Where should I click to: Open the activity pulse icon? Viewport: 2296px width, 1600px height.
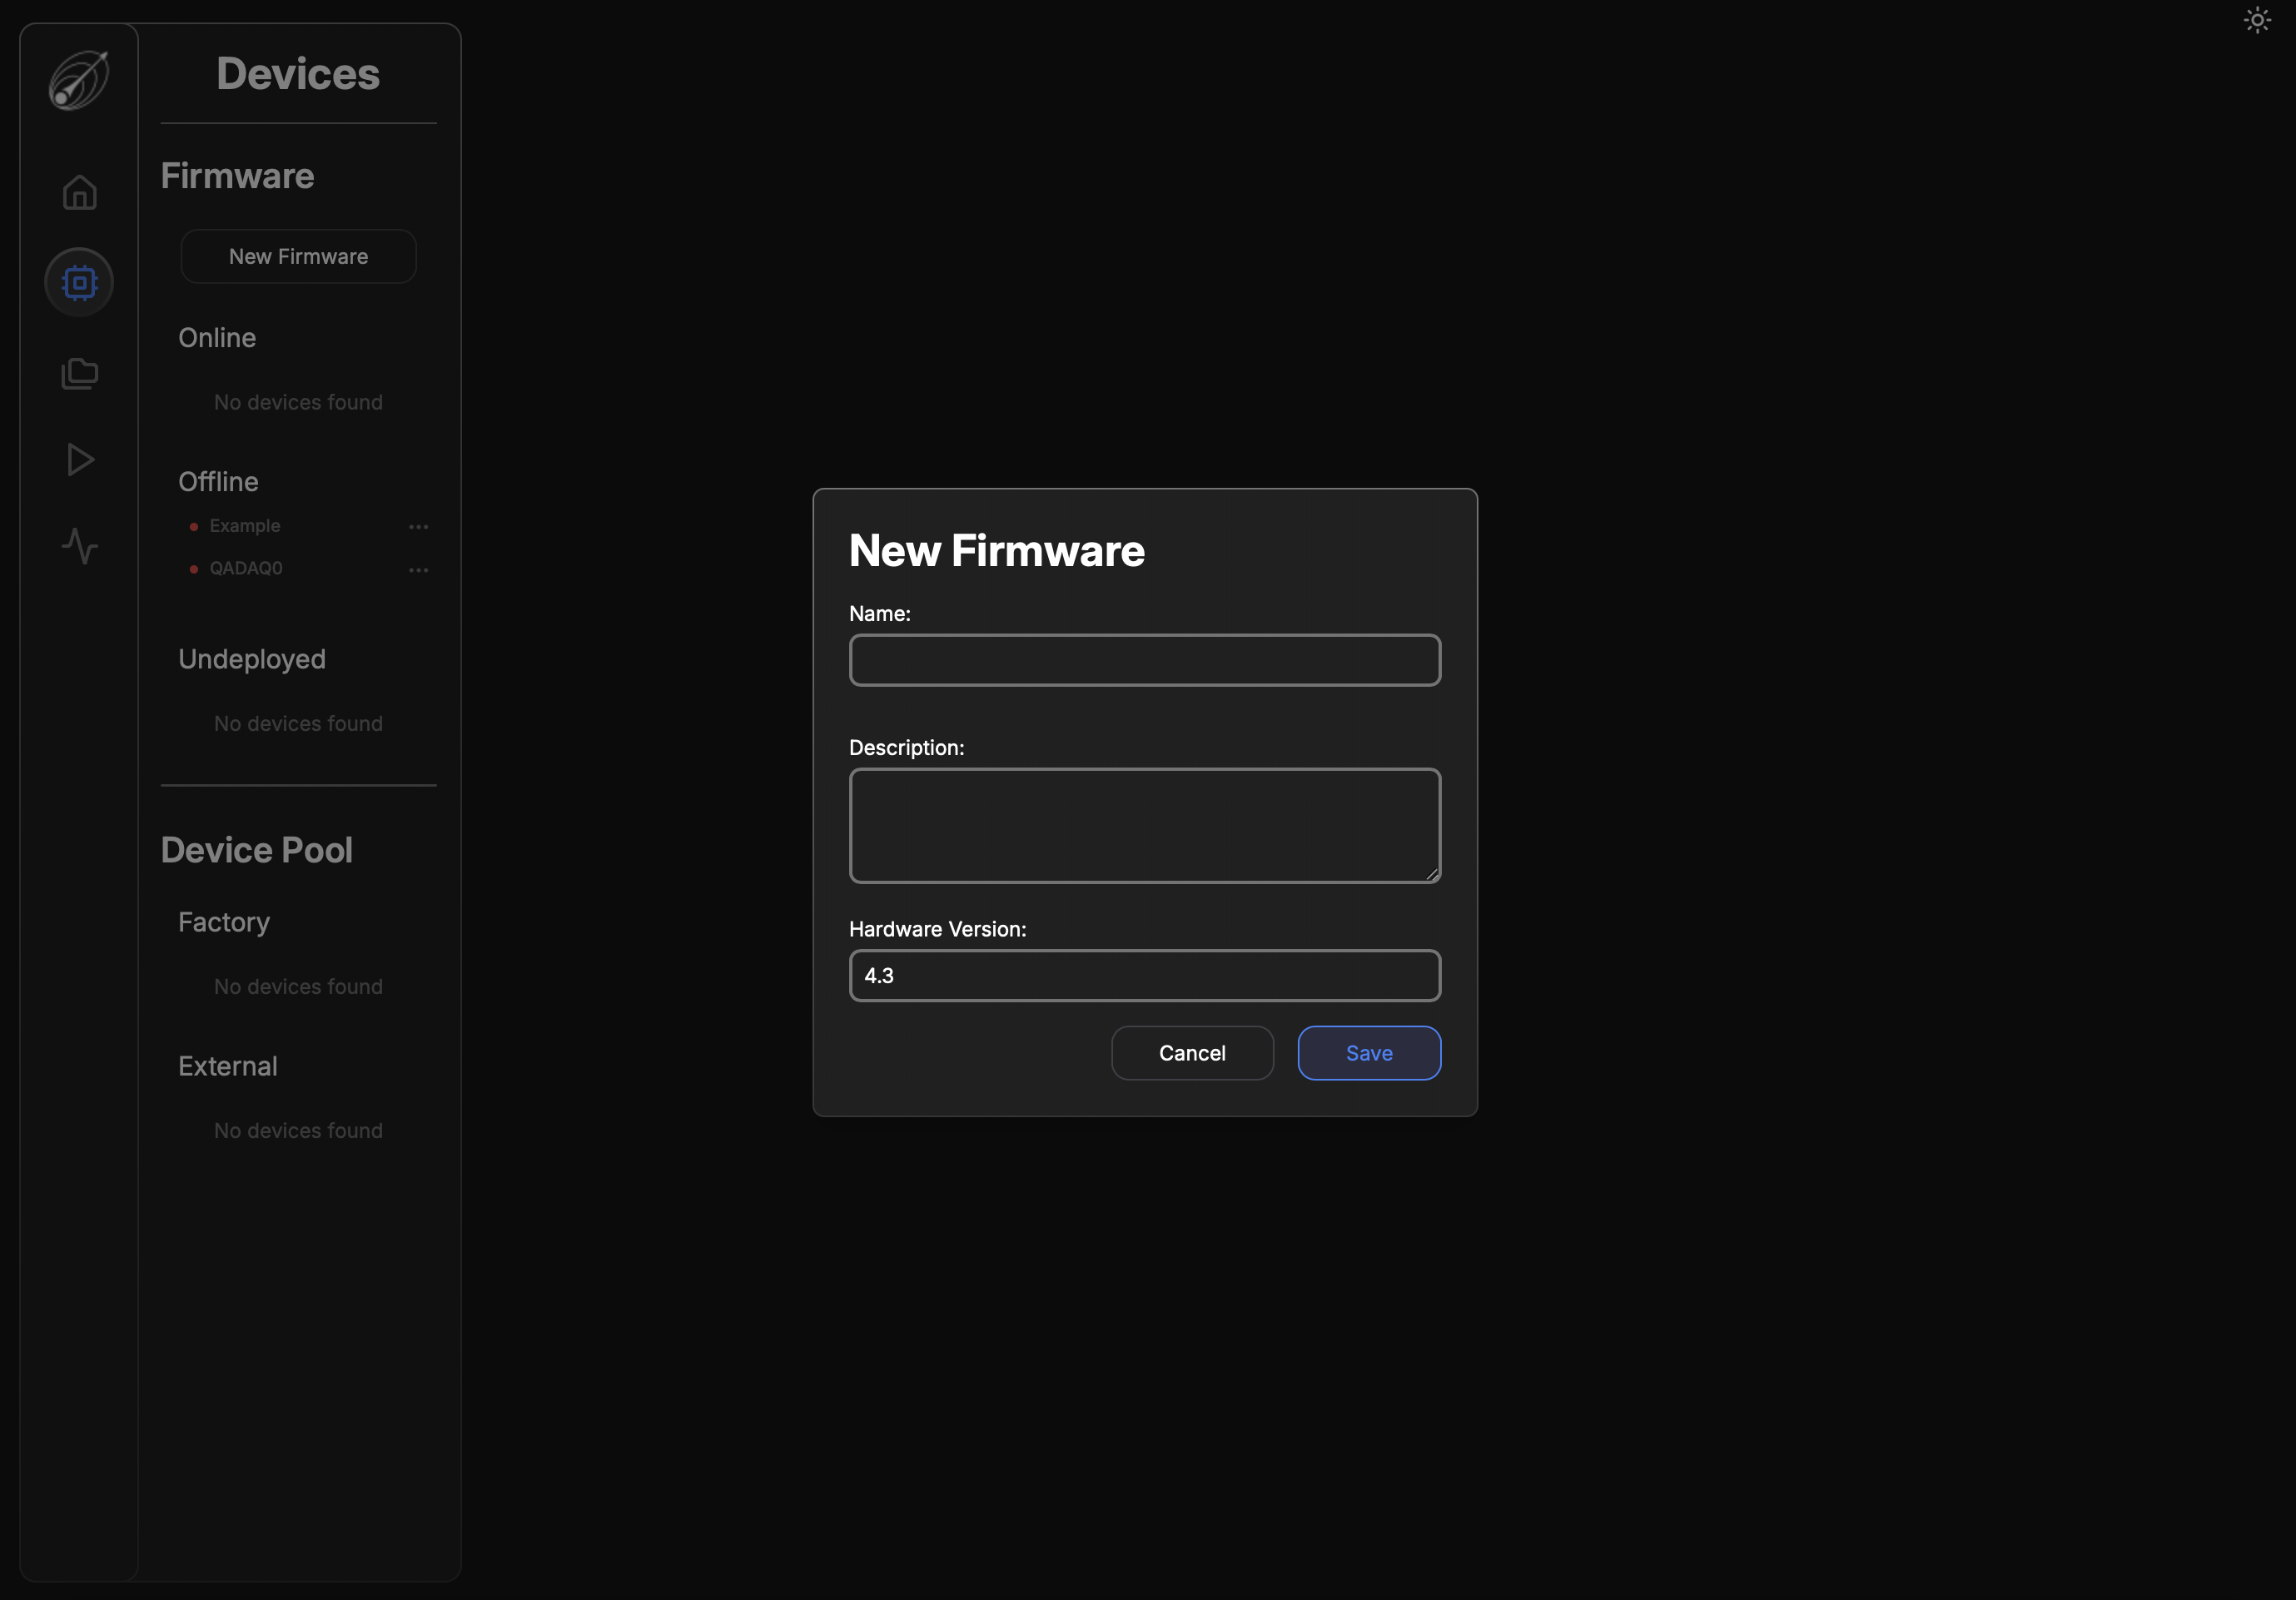pyautogui.click(x=79, y=546)
